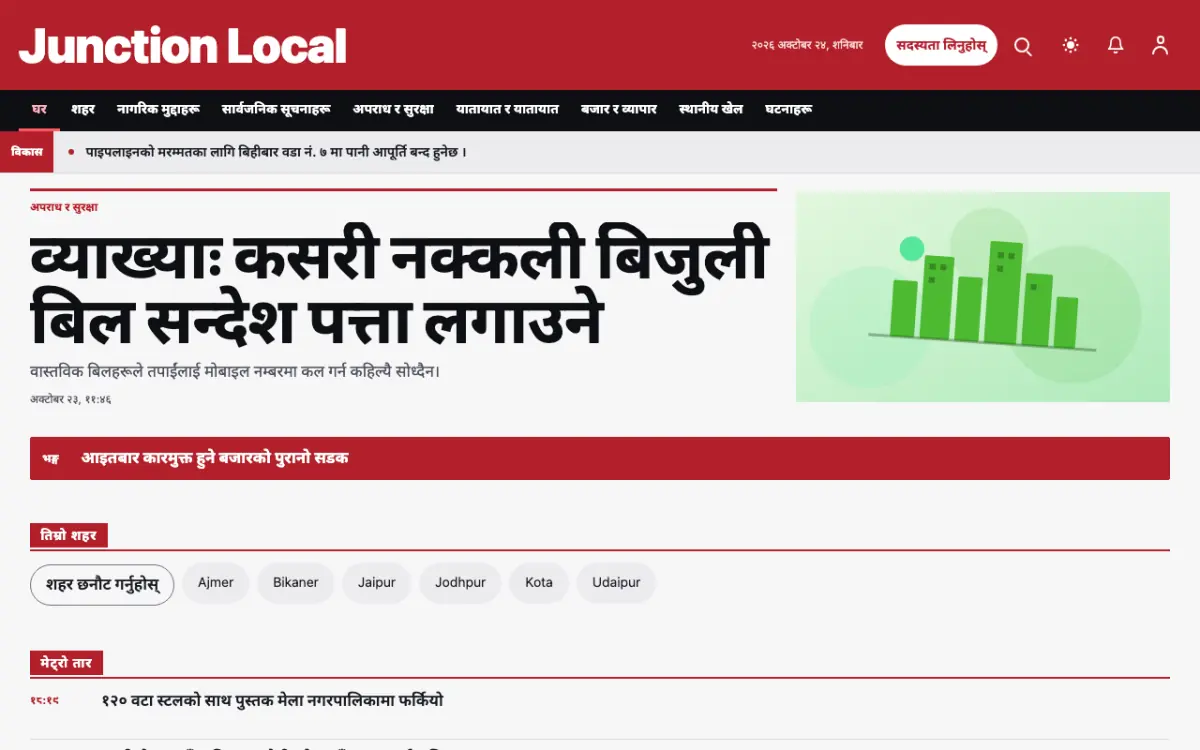Select the घर nav tab
The height and width of the screenshot is (750, 1200).
(x=40, y=110)
